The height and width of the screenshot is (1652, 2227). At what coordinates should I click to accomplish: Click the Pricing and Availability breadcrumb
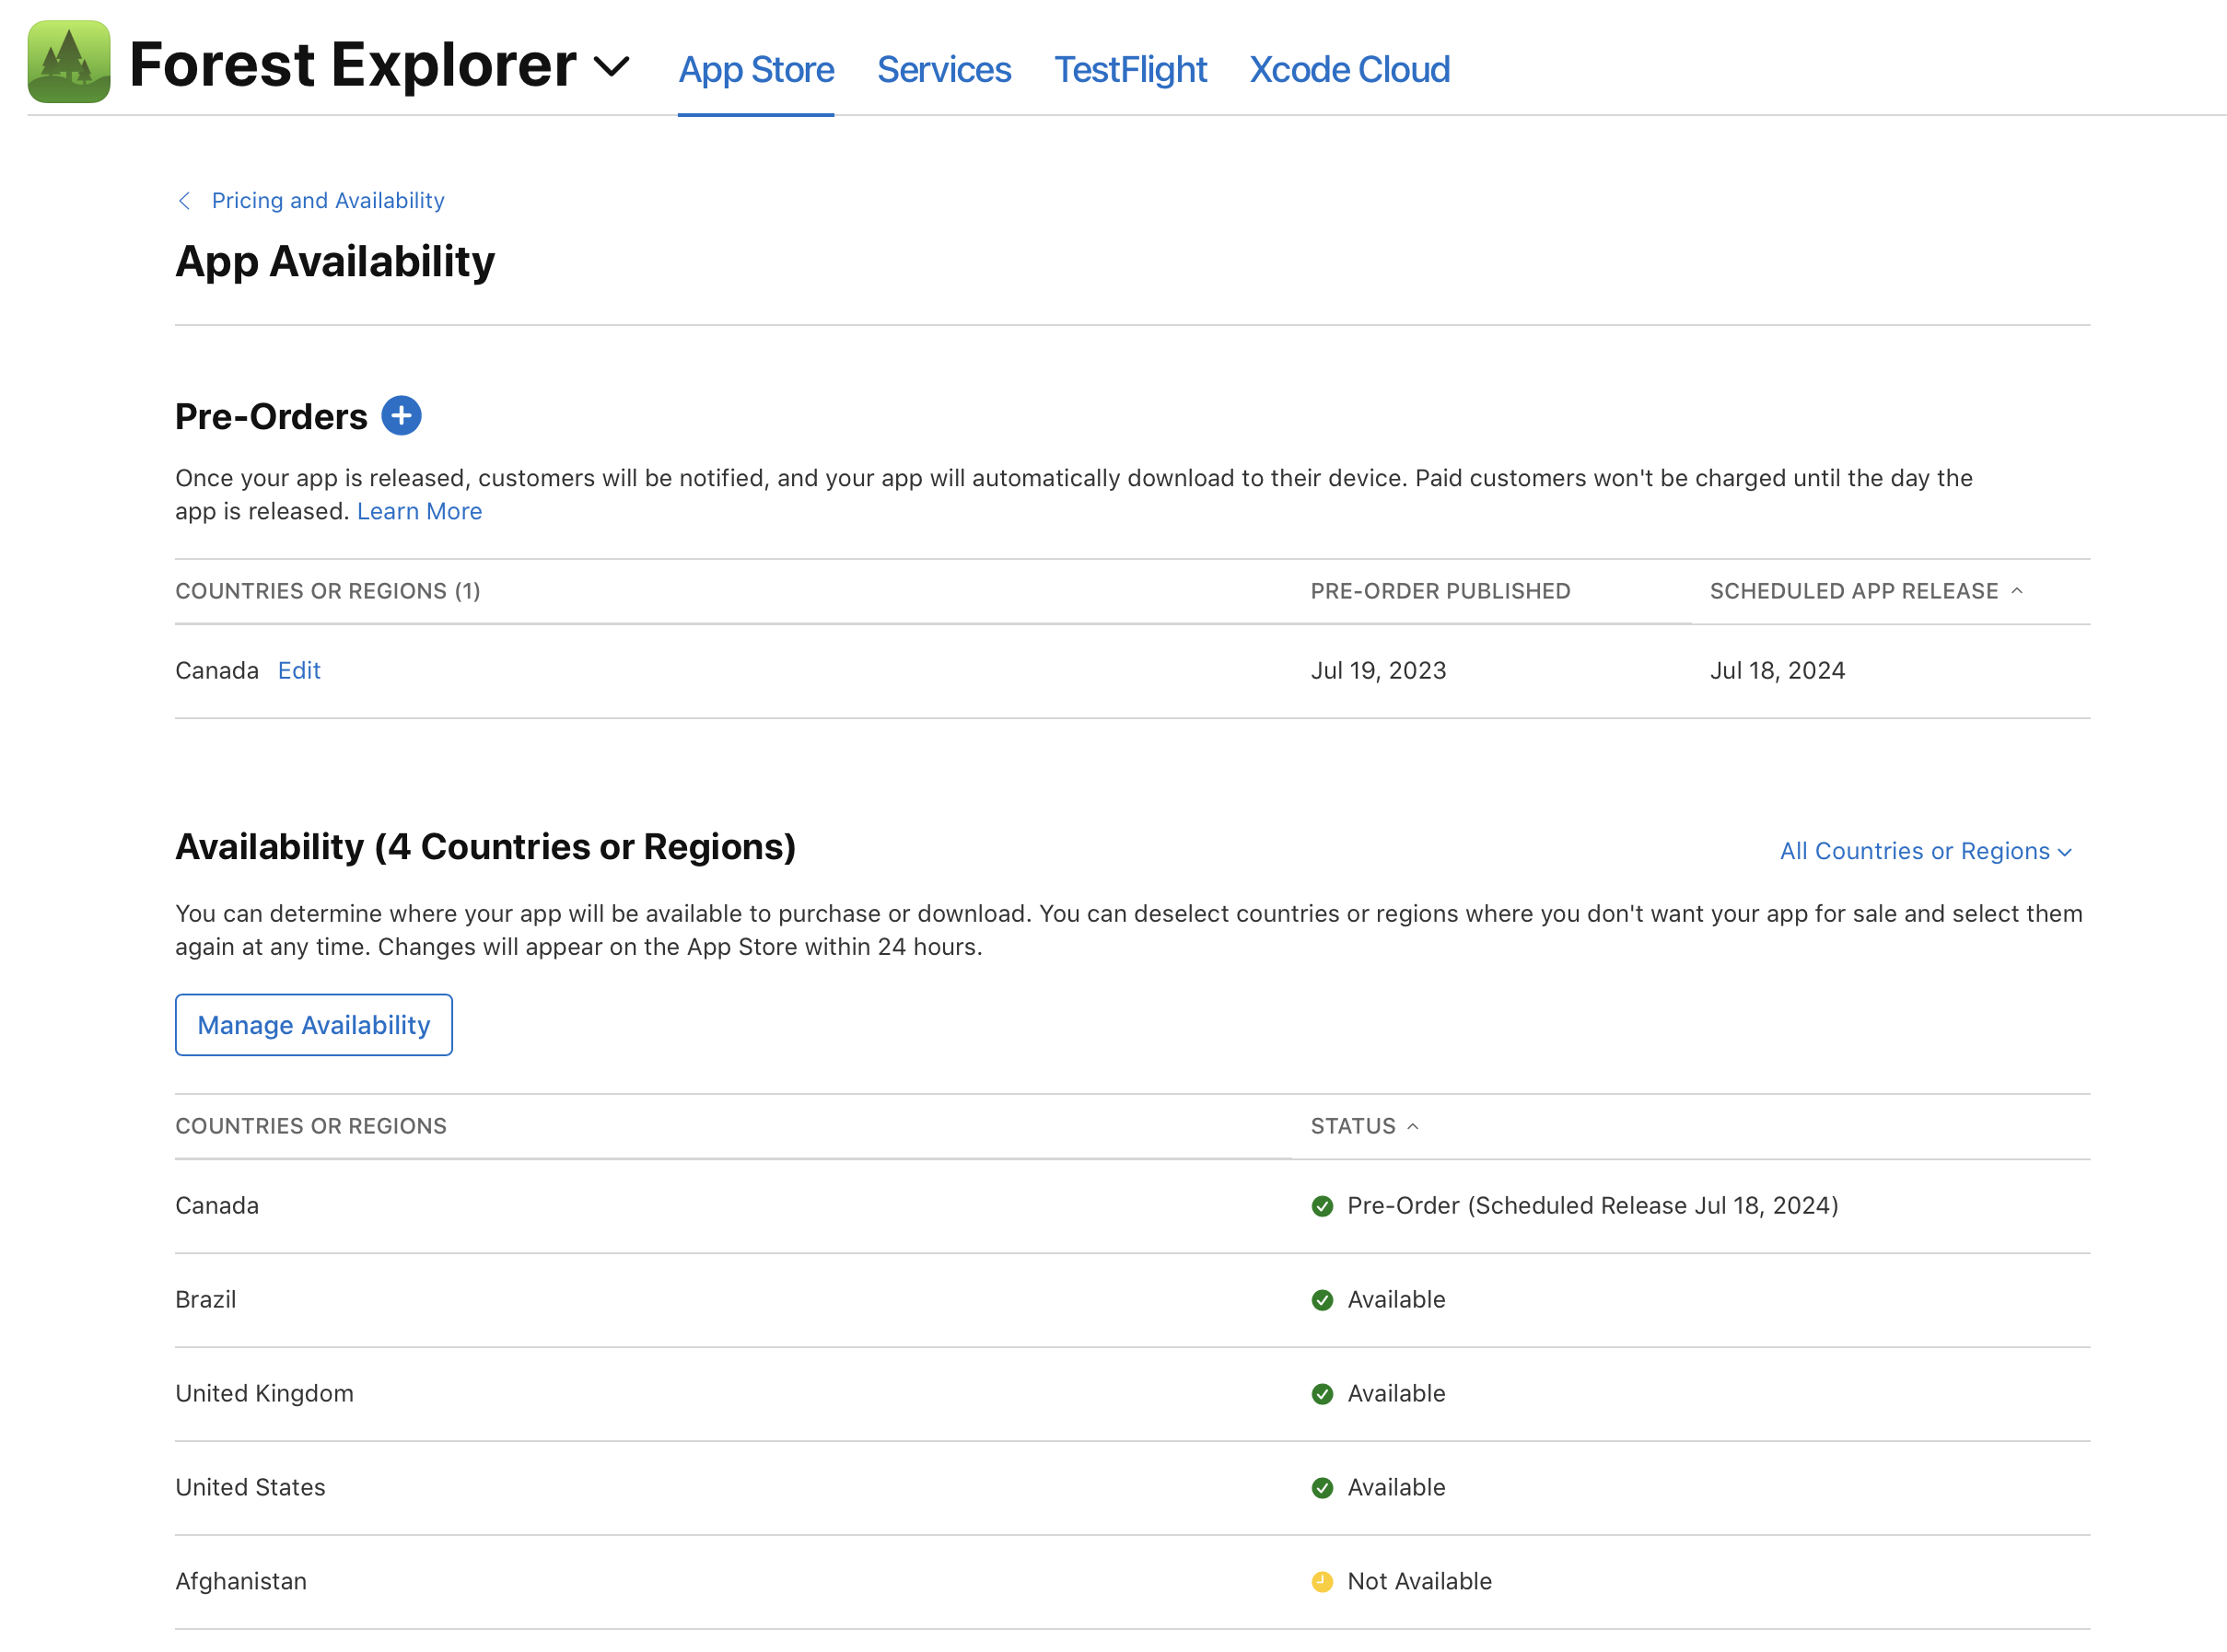(328, 200)
